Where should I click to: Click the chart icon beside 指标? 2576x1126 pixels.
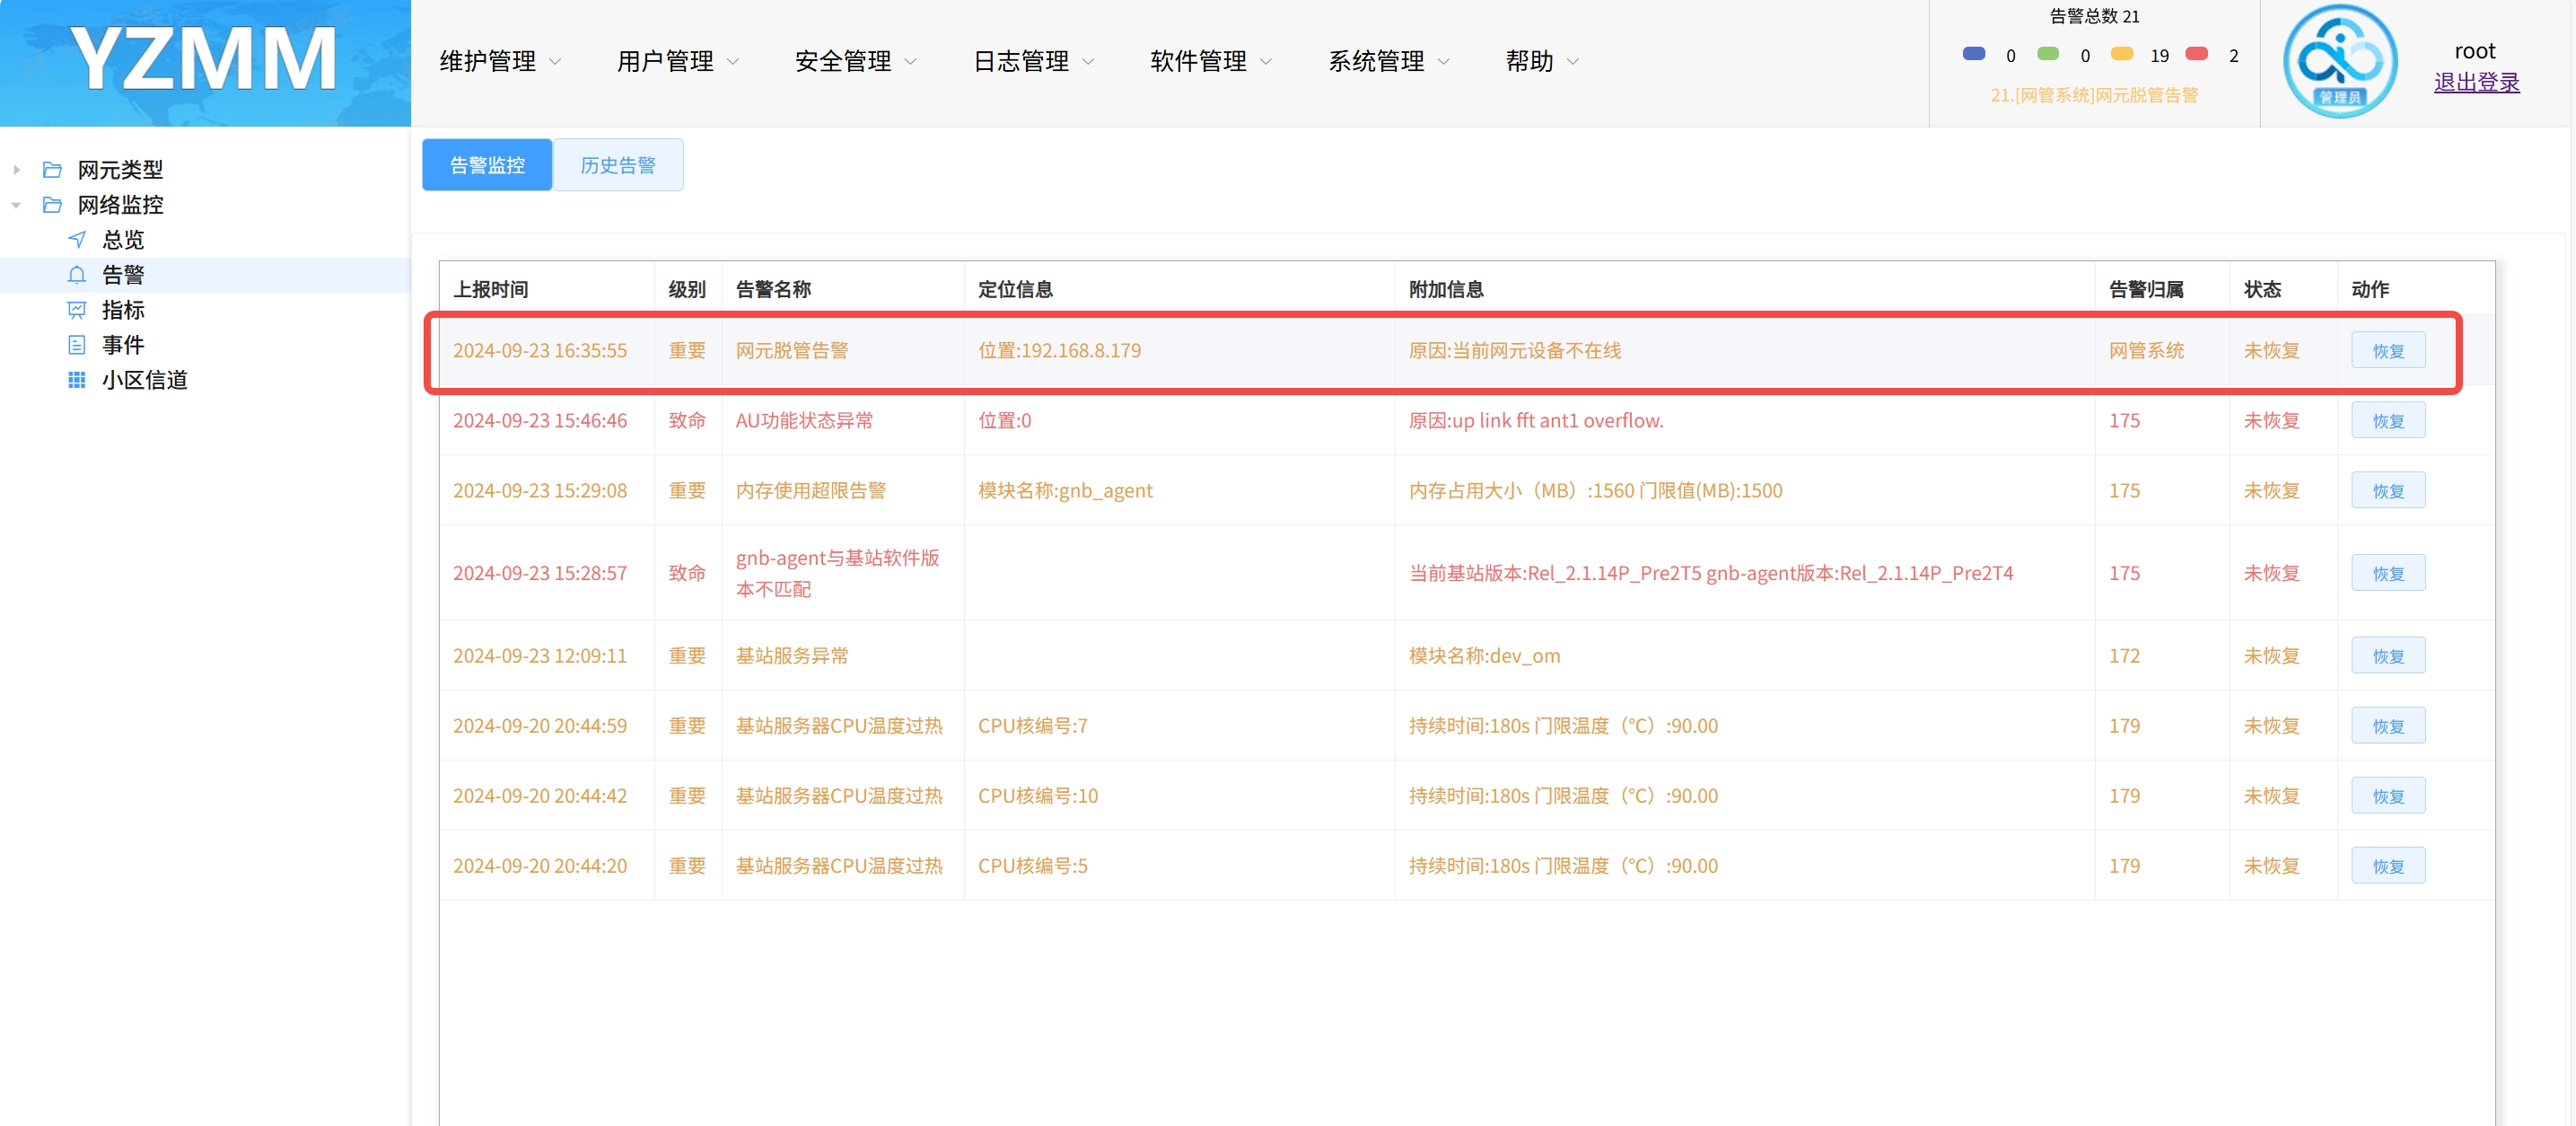point(77,310)
